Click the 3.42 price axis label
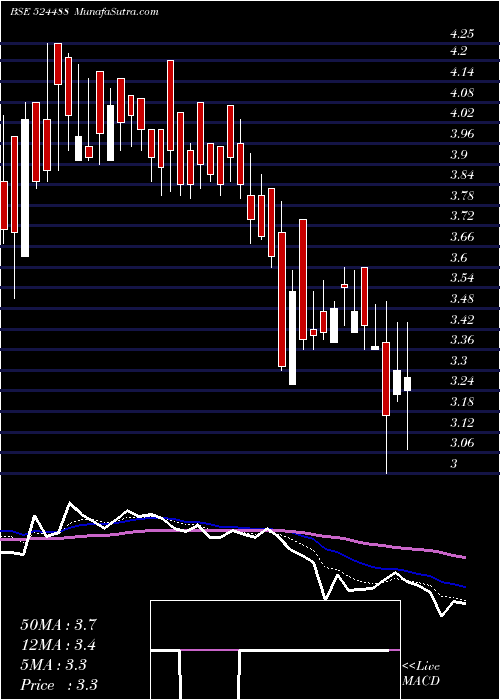500x700 pixels. tap(462, 319)
